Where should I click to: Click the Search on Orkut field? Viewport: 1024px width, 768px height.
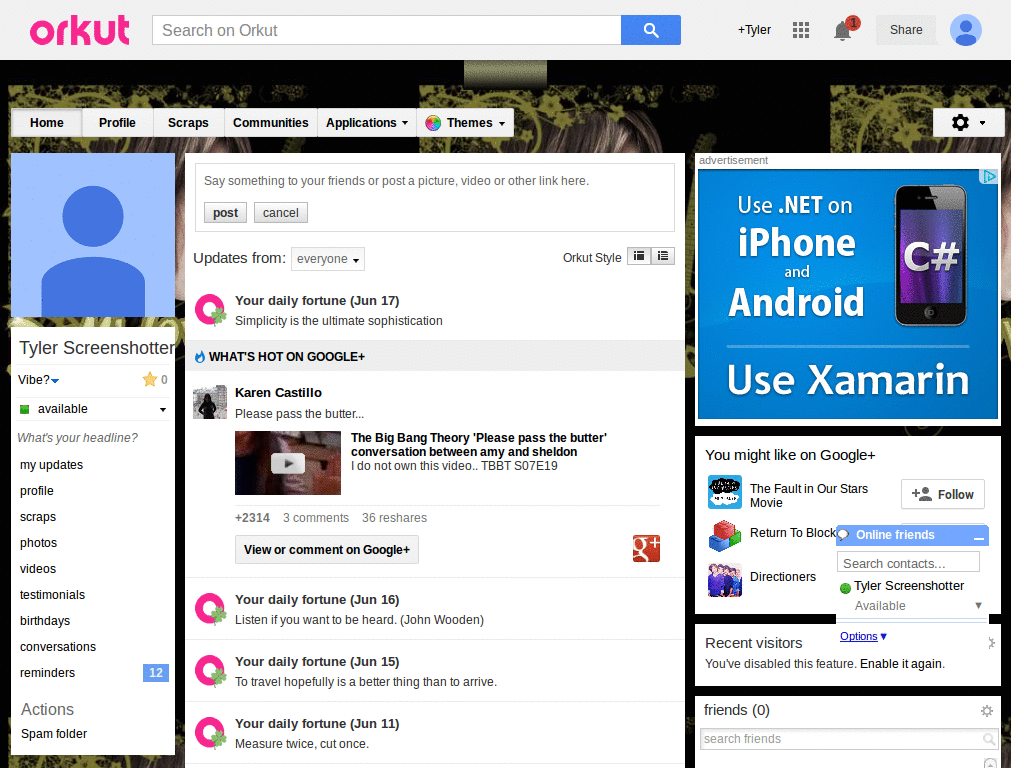click(x=387, y=30)
